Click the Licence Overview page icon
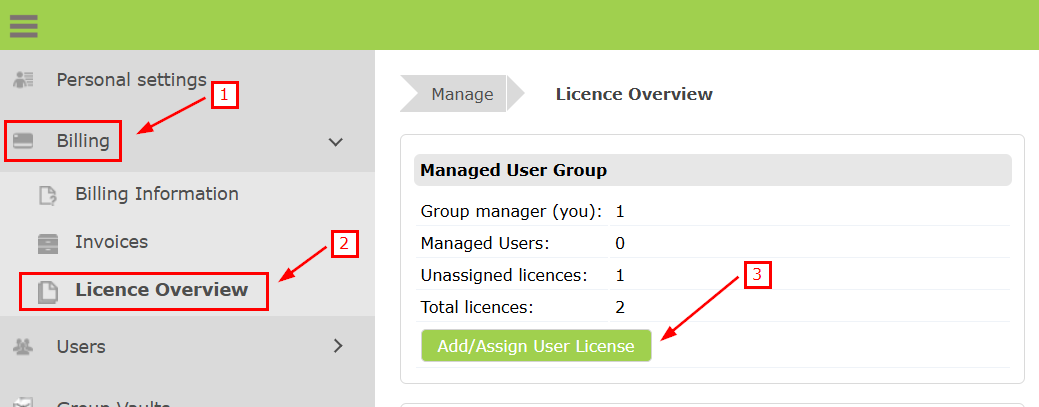Image resolution: width=1039 pixels, height=407 pixels. pyautogui.click(x=48, y=291)
